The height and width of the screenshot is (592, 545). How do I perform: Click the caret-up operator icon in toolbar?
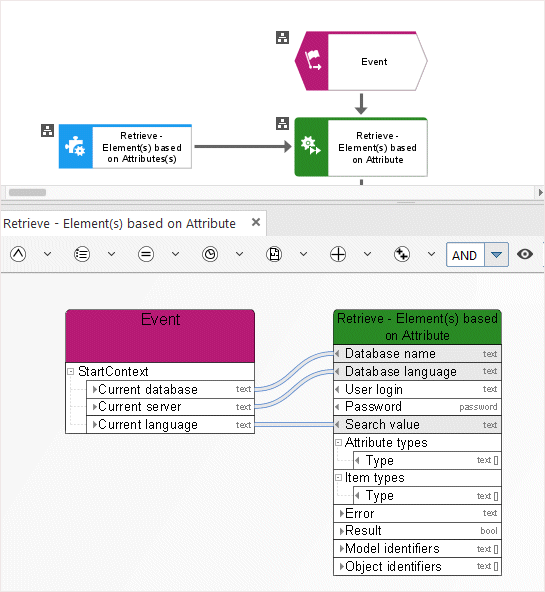click(18, 254)
